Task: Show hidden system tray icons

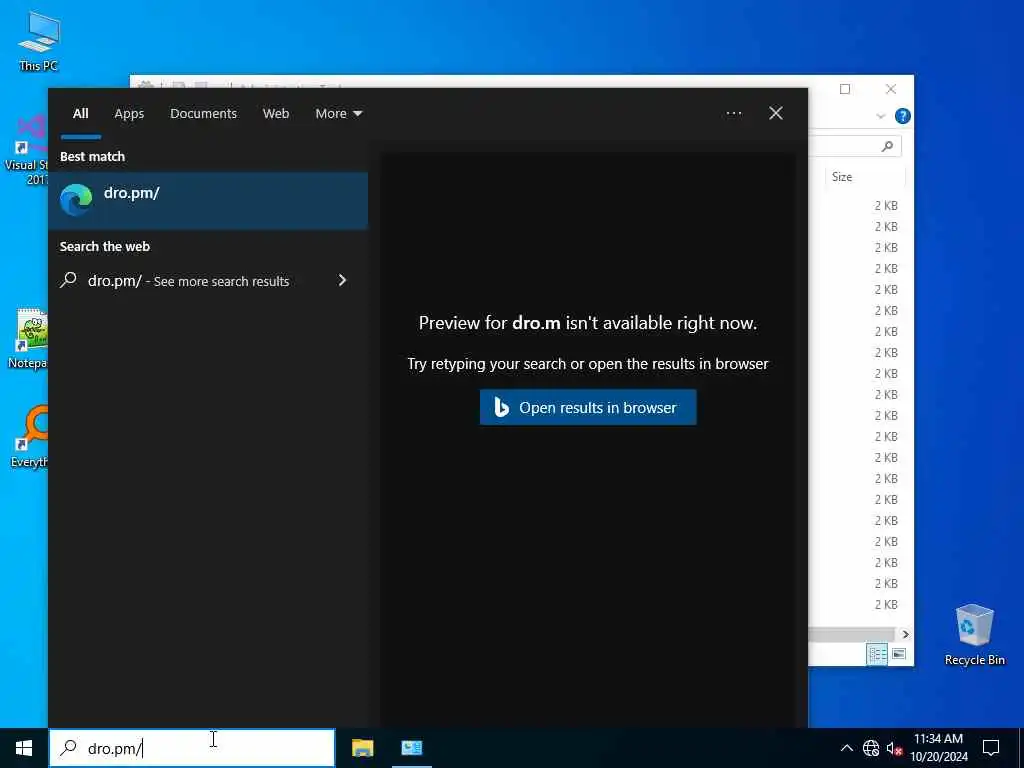Action: pos(846,748)
